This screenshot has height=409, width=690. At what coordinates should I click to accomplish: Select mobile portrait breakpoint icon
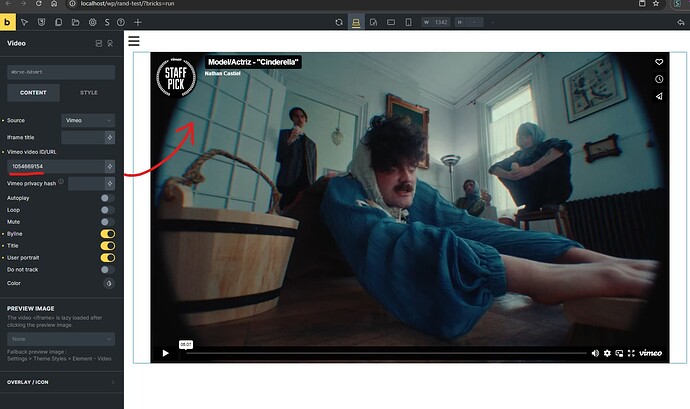(408, 22)
